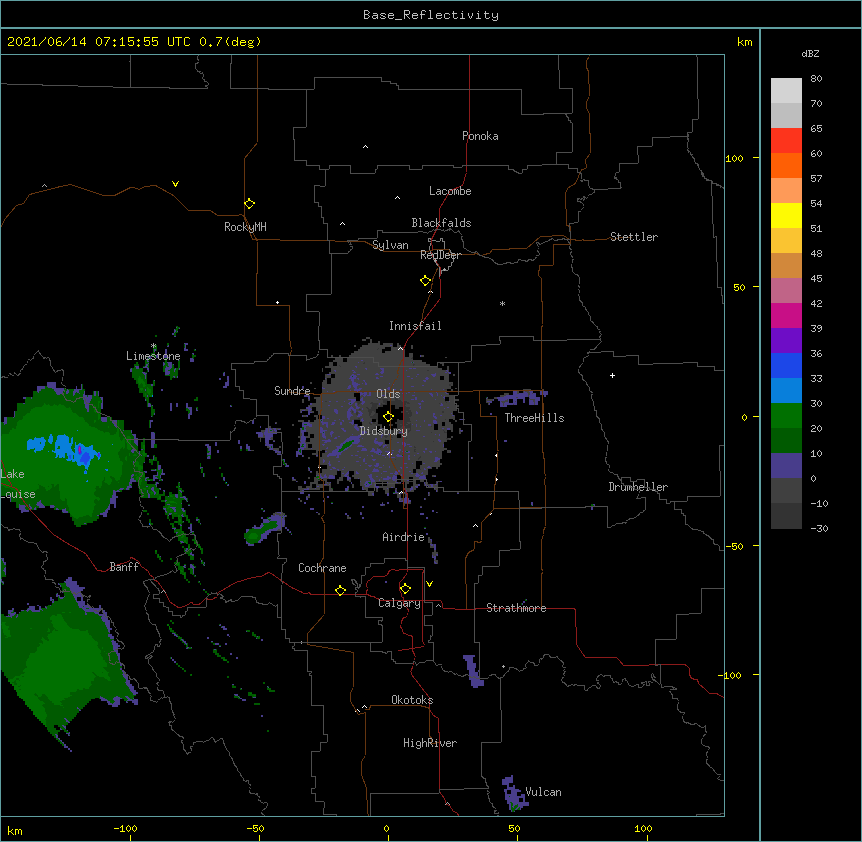Select the RockyMH label
The width and height of the screenshot is (862, 842).
(x=245, y=227)
